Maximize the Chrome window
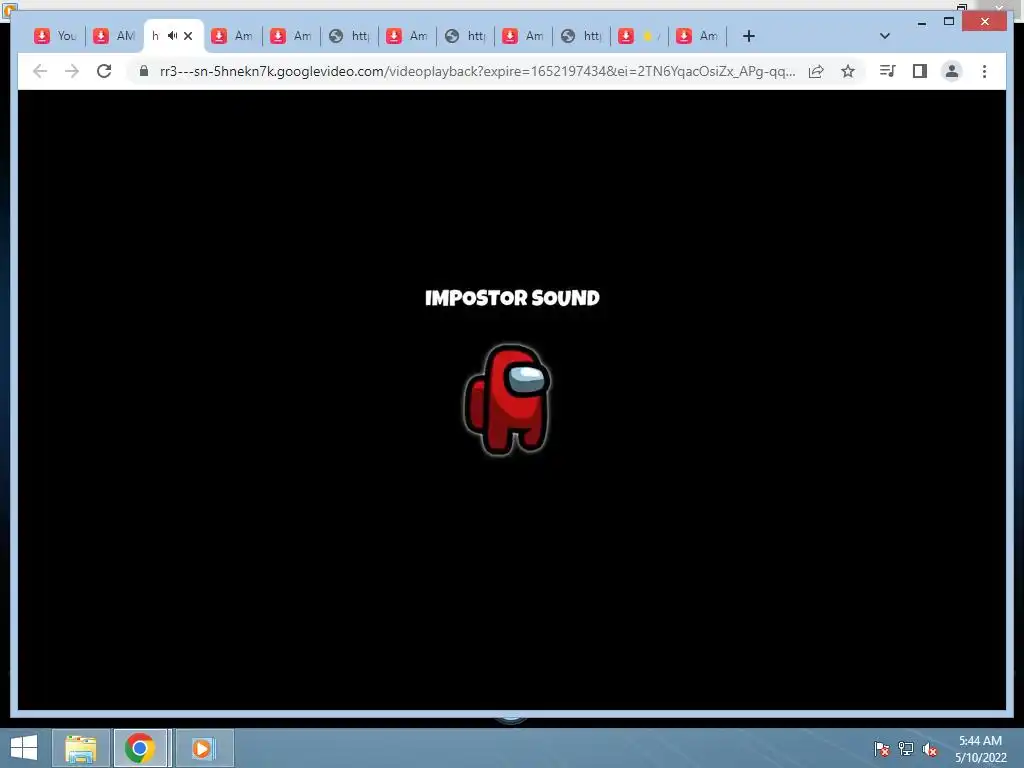Viewport: 1024px width, 768px height. click(x=949, y=22)
